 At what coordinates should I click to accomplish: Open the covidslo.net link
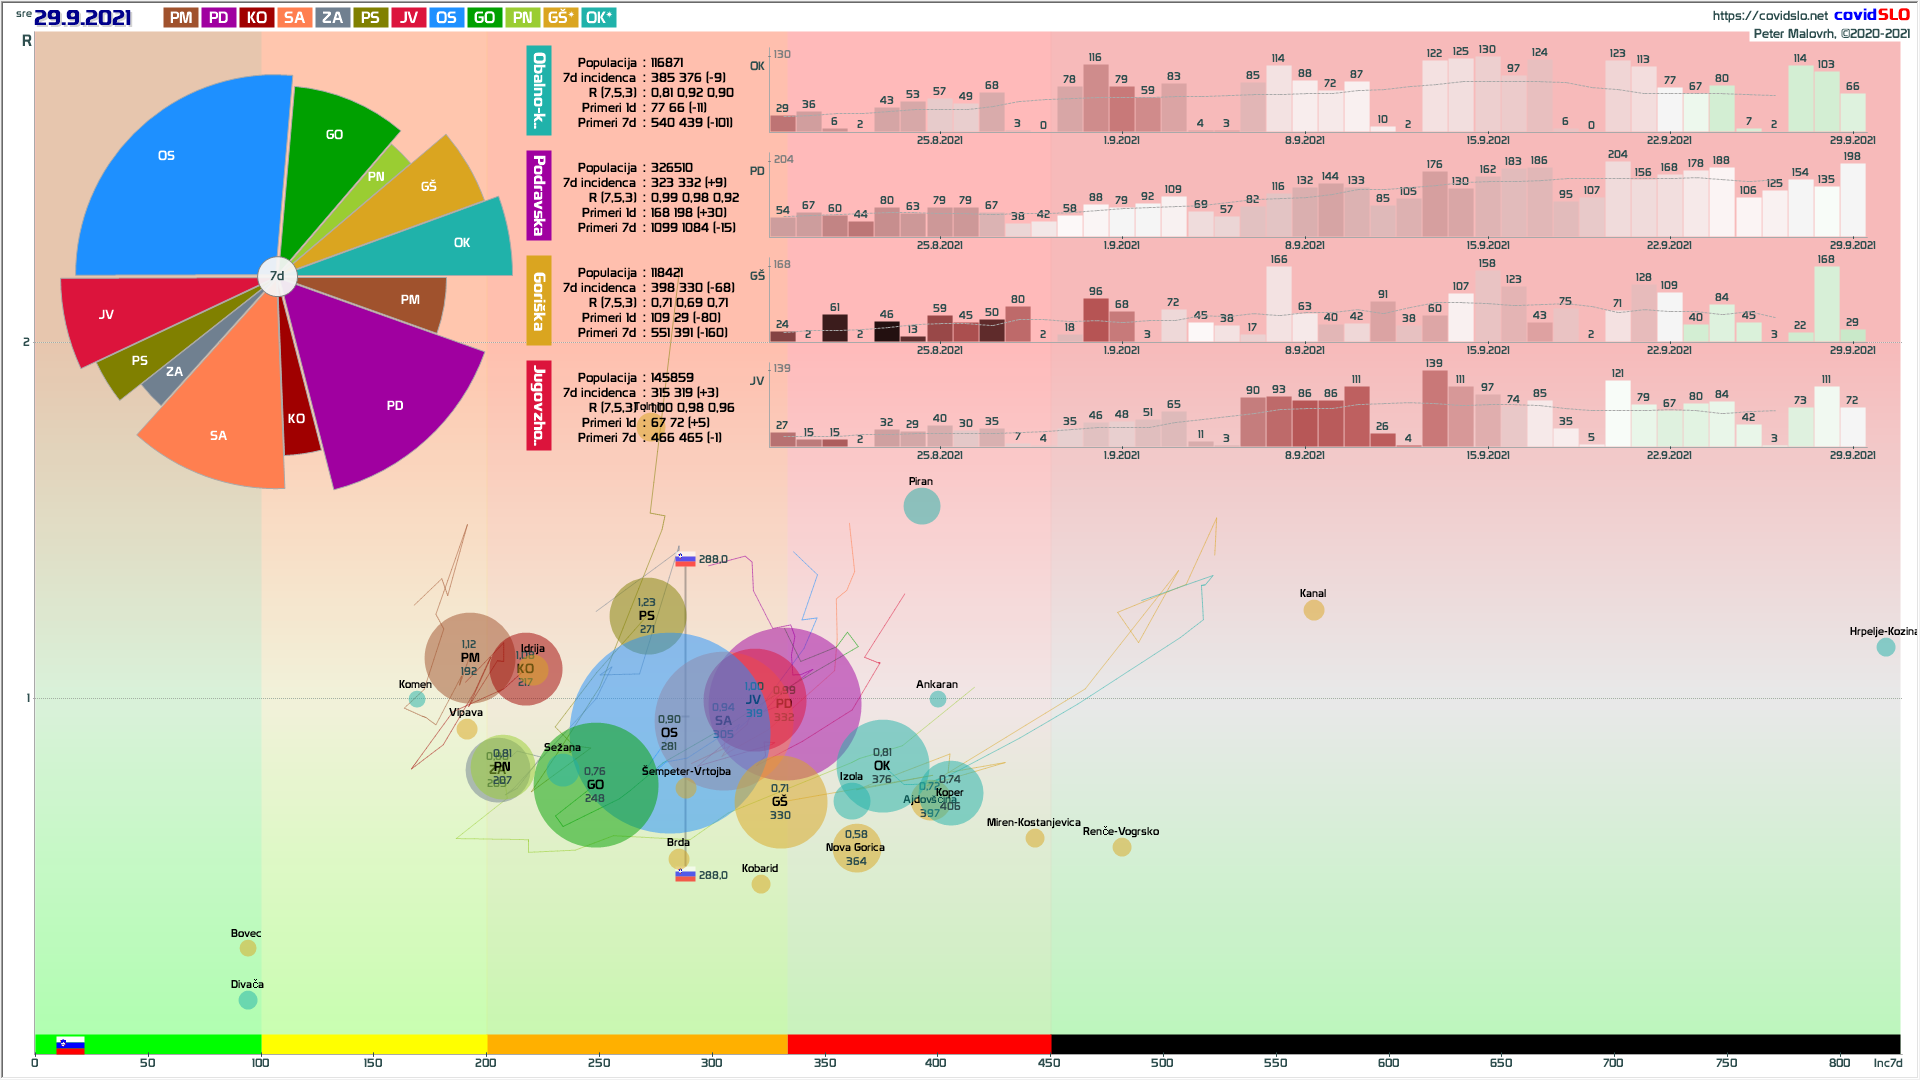[1769, 15]
